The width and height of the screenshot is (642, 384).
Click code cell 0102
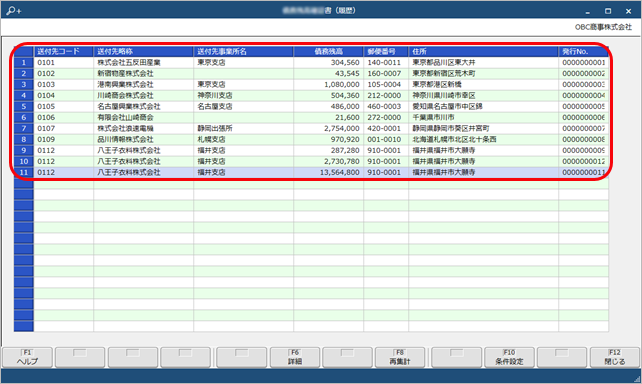click(x=63, y=74)
